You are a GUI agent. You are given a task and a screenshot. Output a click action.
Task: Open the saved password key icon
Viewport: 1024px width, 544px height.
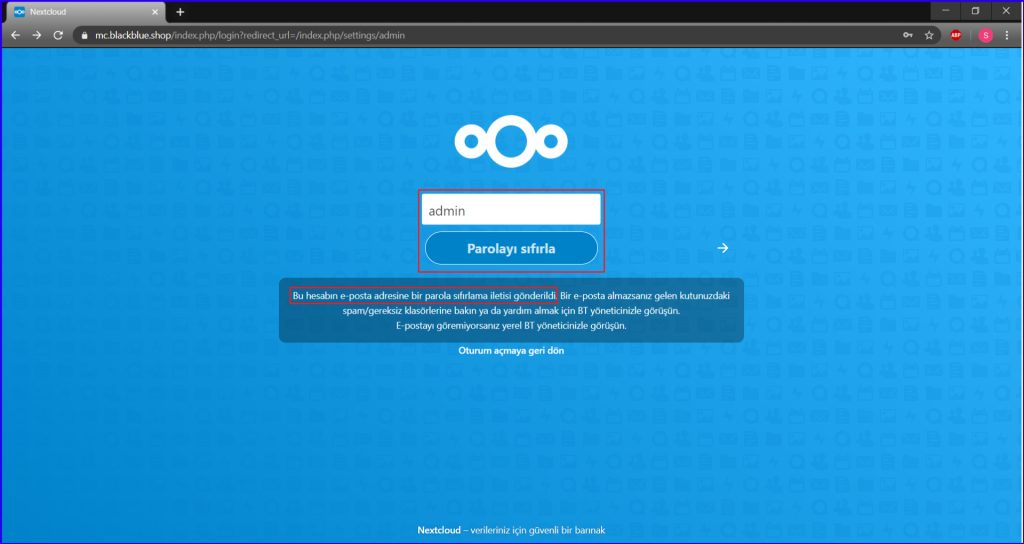point(908,35)
